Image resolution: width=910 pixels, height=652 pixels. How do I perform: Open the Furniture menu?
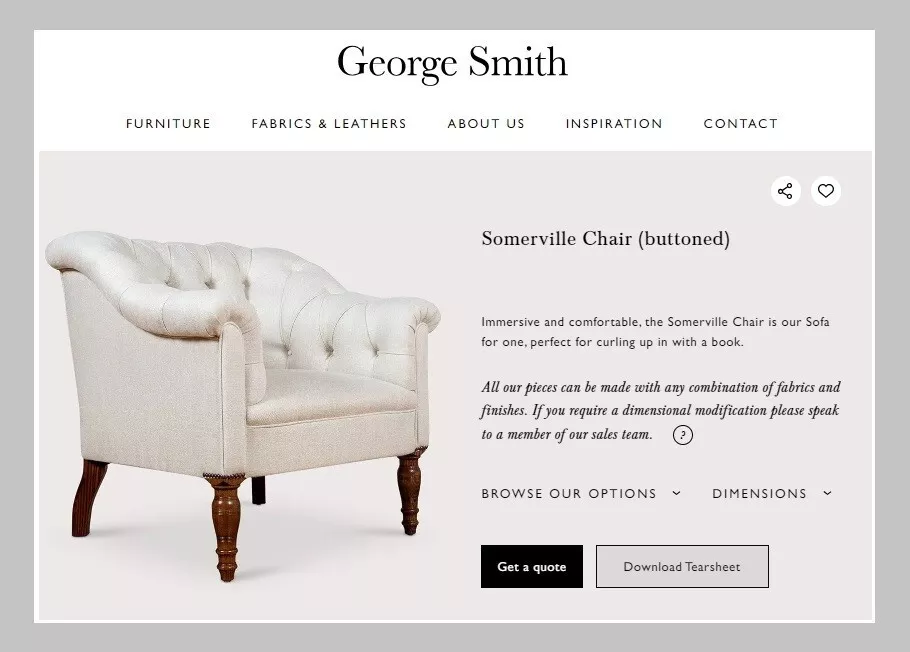168,124
